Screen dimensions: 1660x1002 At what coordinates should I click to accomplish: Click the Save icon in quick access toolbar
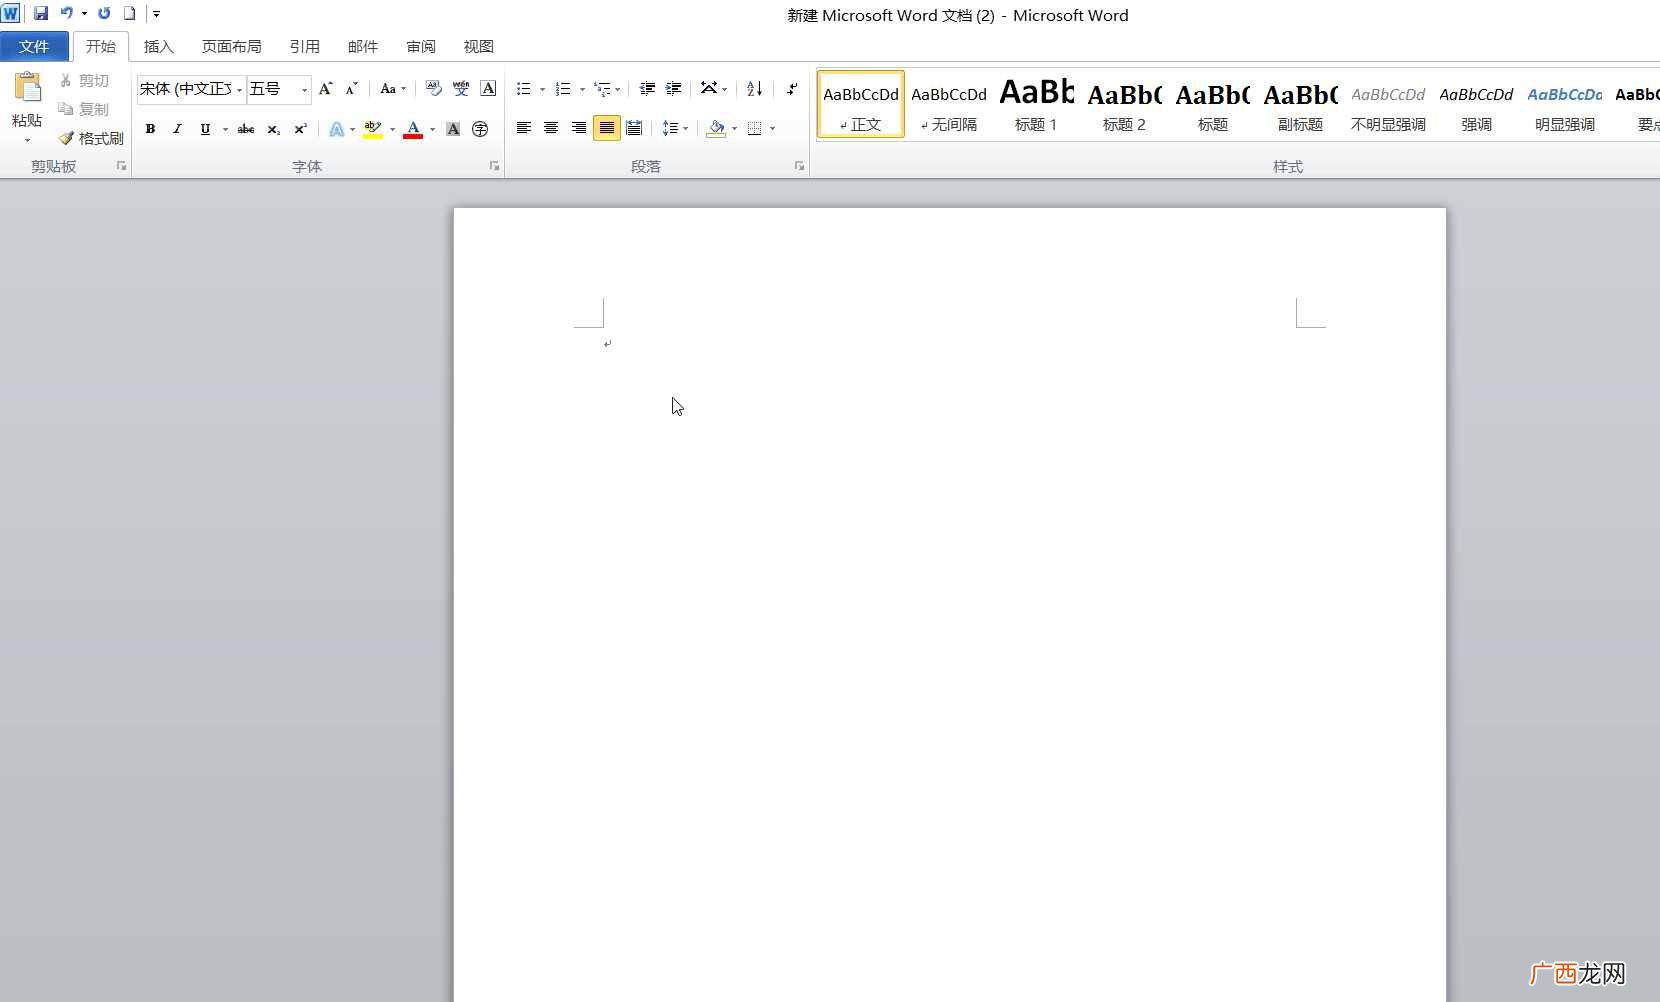(41, 14)
